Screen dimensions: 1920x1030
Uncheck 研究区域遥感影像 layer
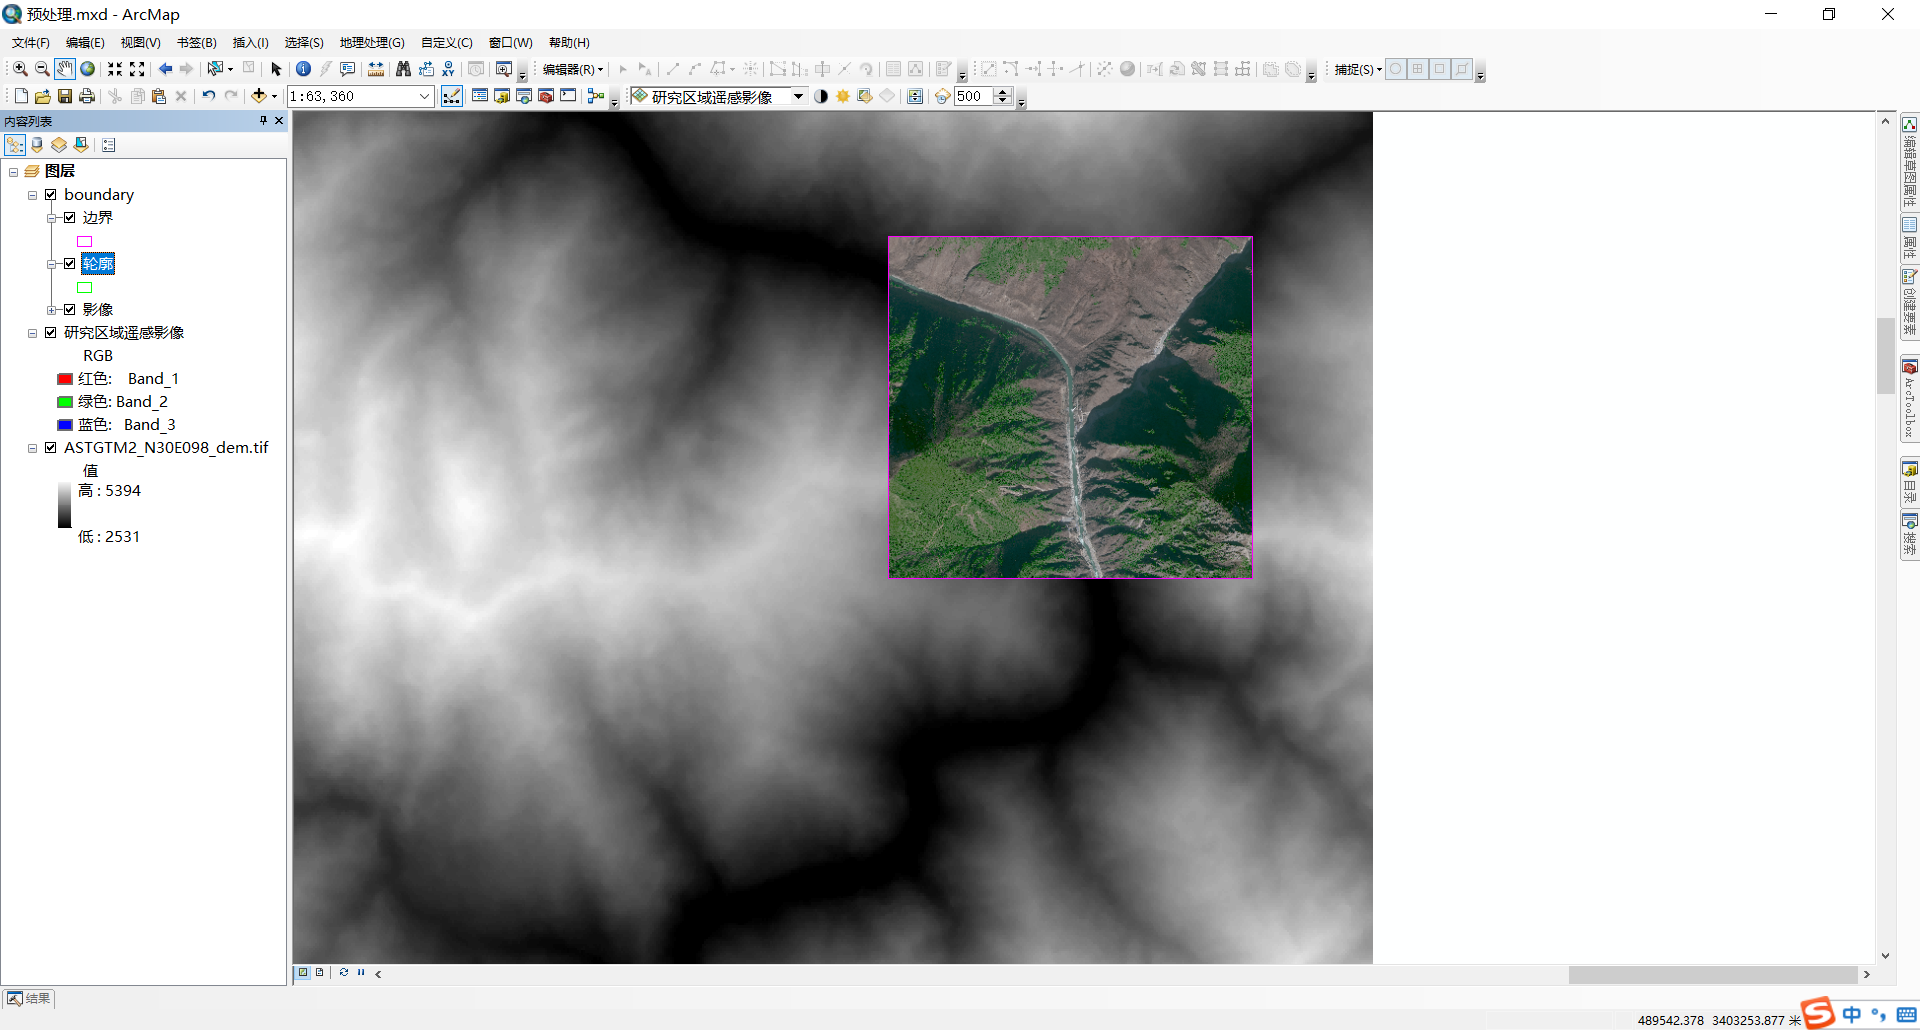[x=51, y=333]
